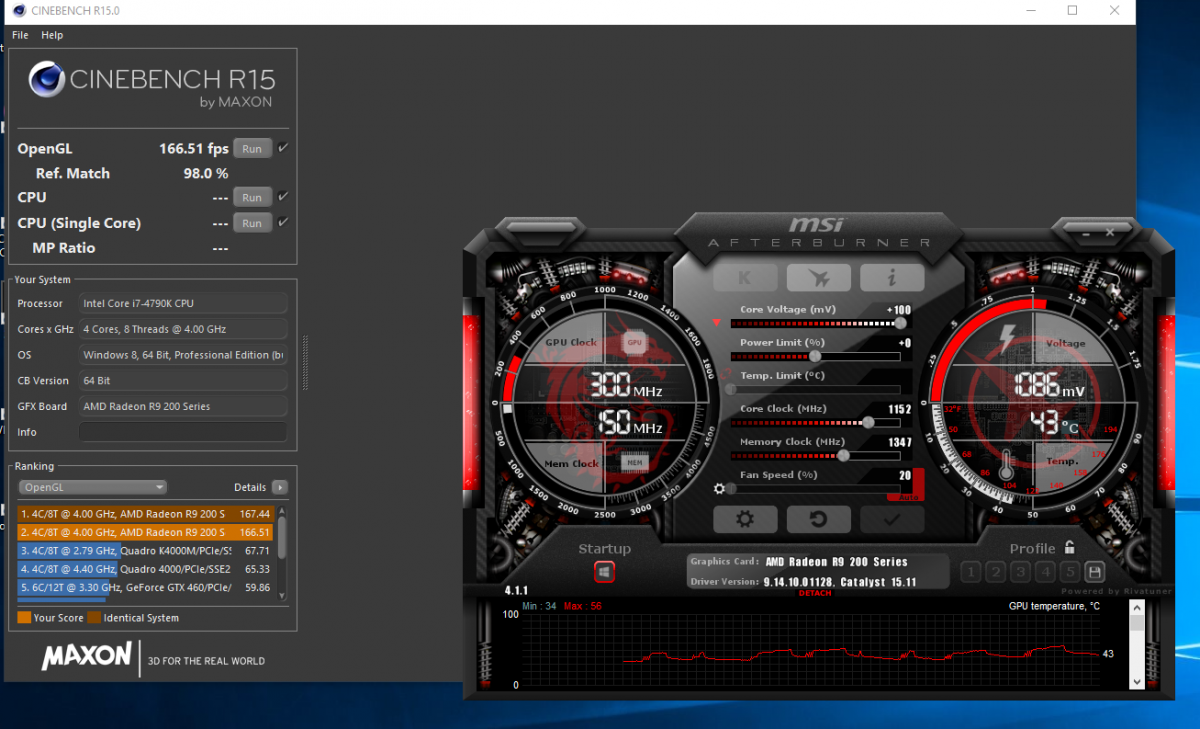
Task: Click the Profile padlock icon
Action: 1070,548
